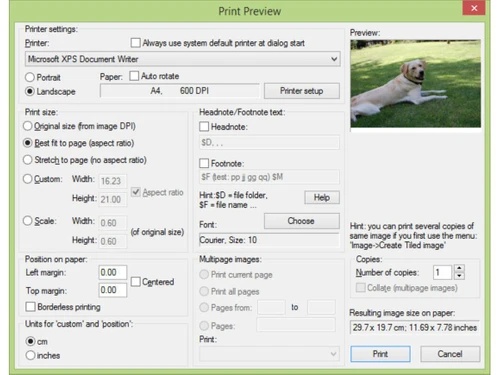Viewport: 500px width, 375px height.
Task: Click the Left margin field
Action: [x=113, y=272]
